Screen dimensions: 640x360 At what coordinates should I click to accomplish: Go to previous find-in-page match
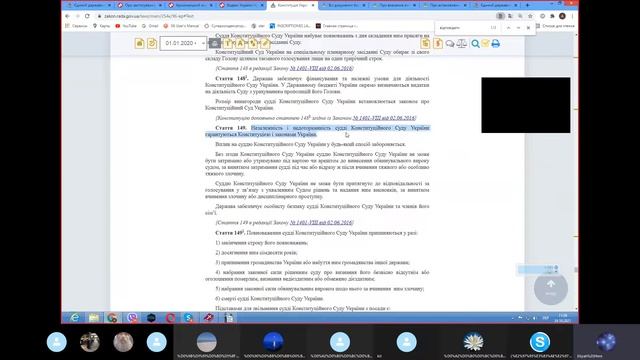click(509, 28)
